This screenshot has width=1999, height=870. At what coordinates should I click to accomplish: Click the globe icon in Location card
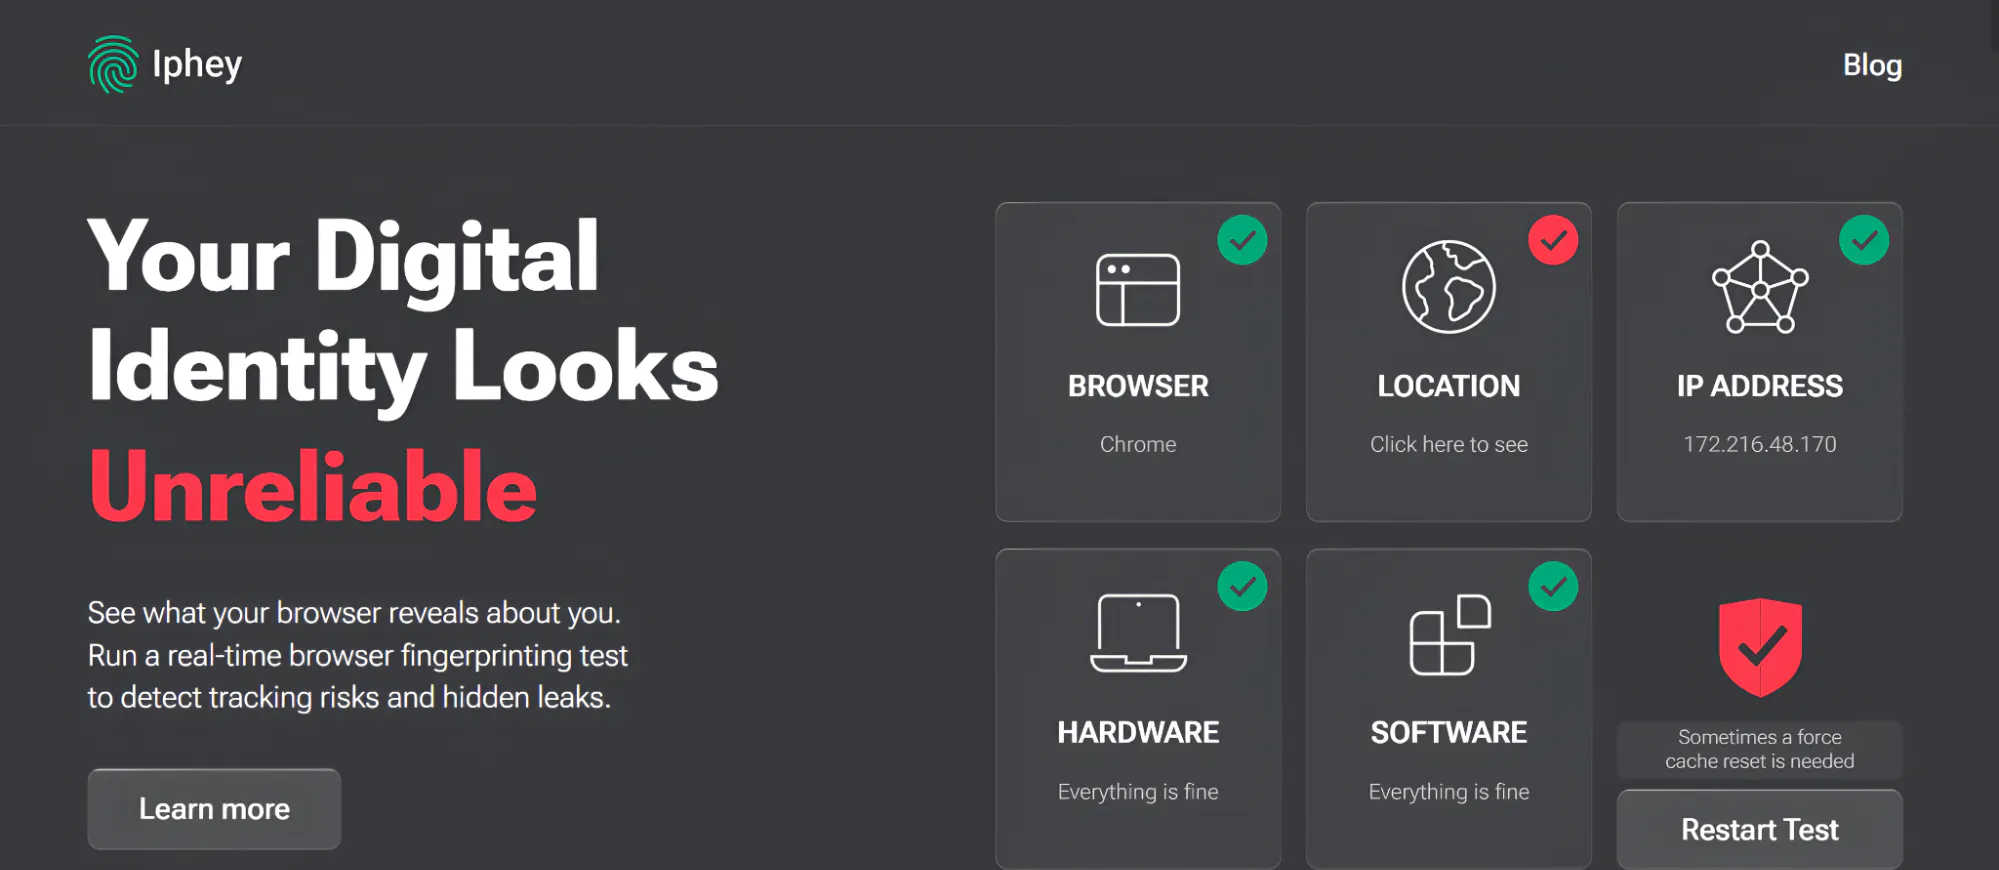[x=1449, y=287]
